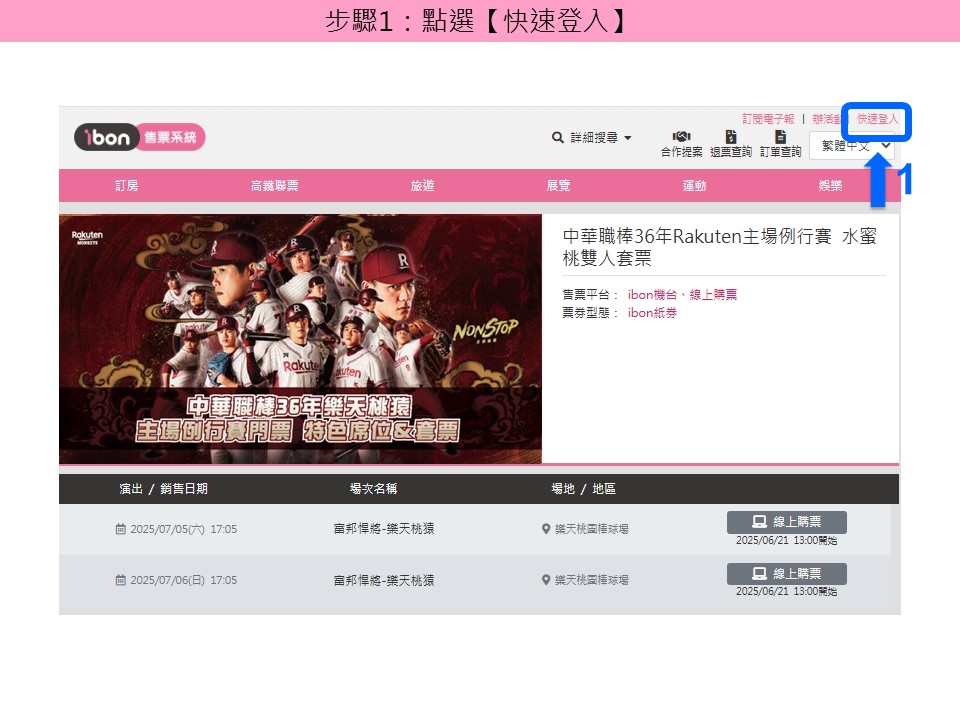Image resolution: width=960 pixels, height=720 pixels.
Task: Click the location pin in the 07/06 row
Action: pyautogui.click(x=546, y=580)
